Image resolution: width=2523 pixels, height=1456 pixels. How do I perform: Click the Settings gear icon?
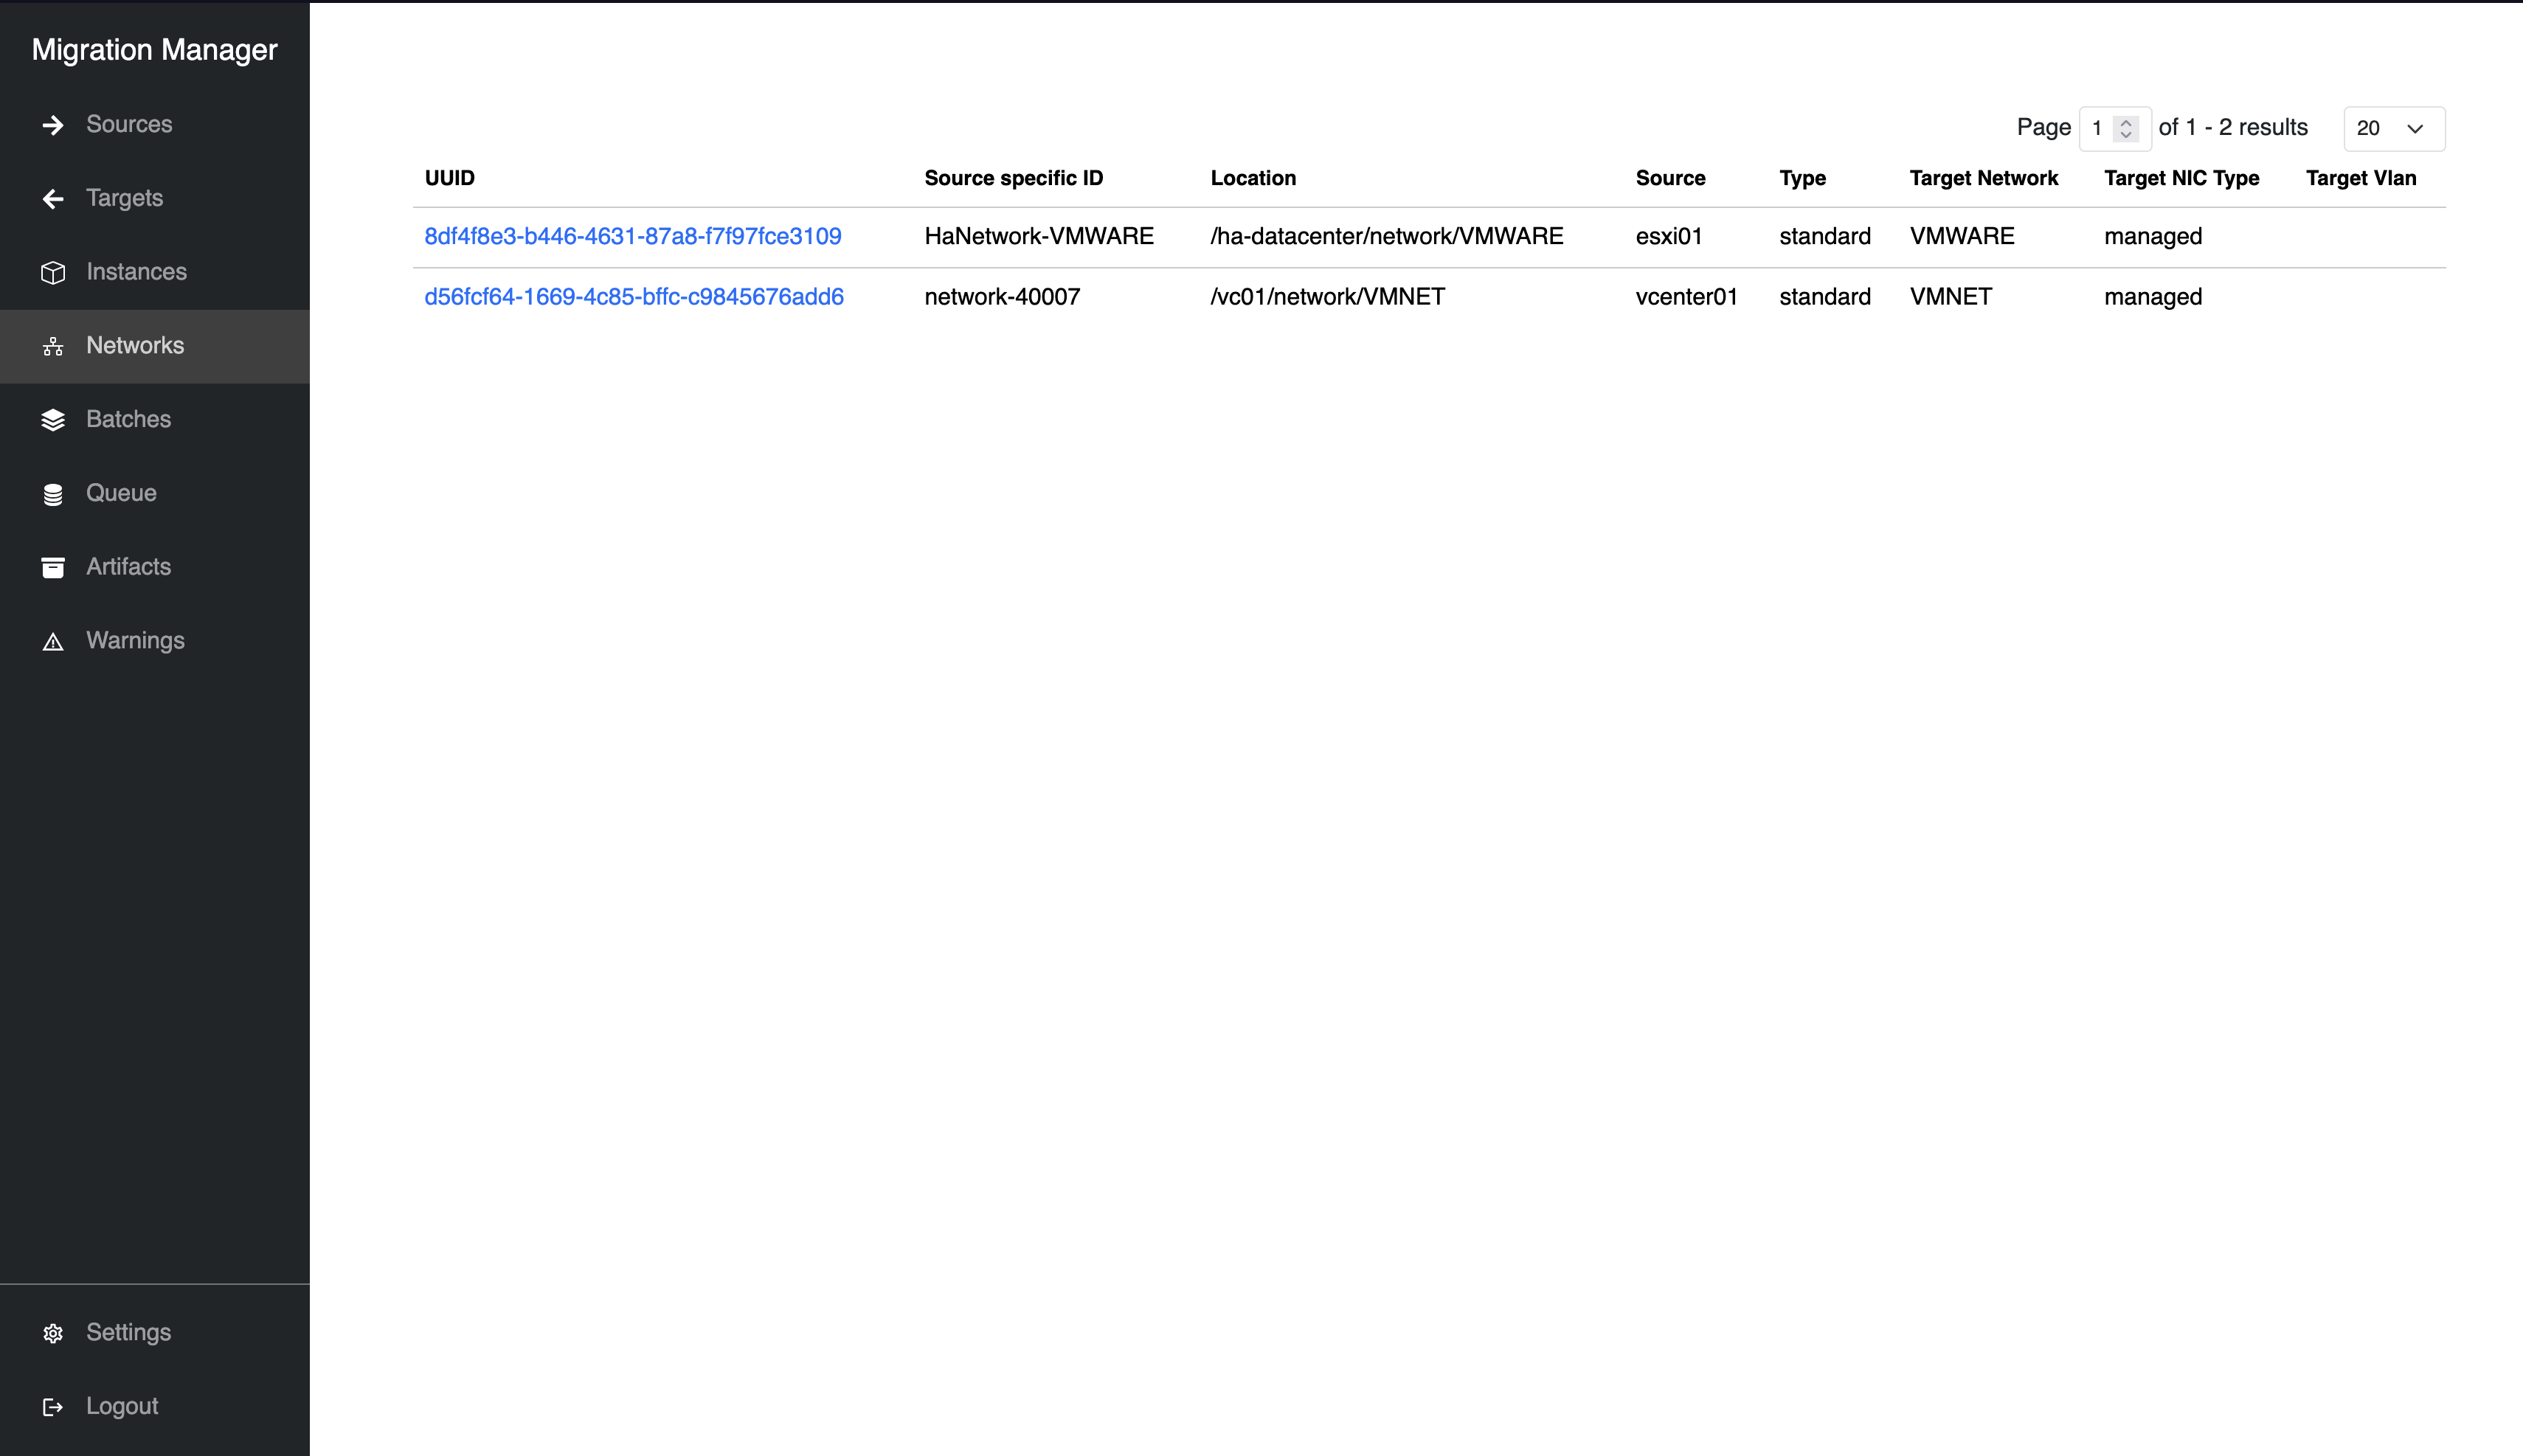pyautogui.click(x=53, y=1333)
